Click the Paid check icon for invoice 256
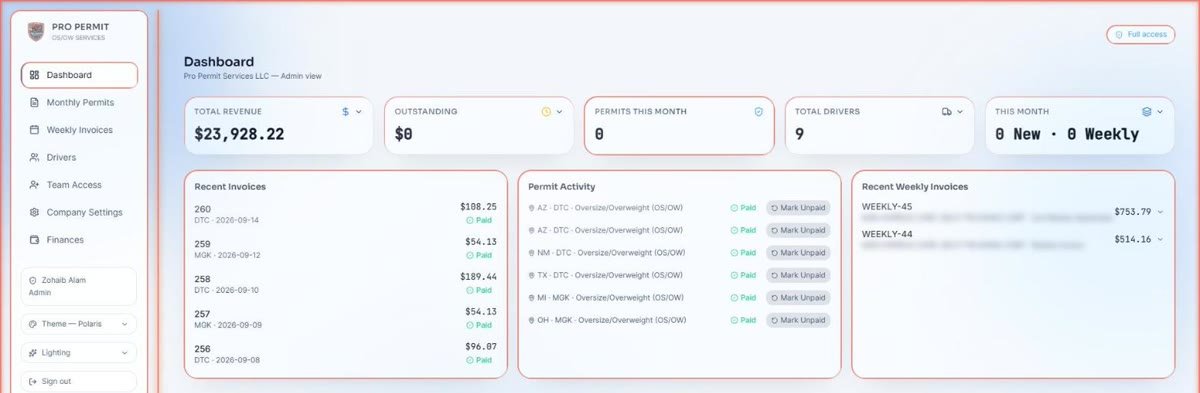This screenshot has height=393, width=1200. coord(470,360)
